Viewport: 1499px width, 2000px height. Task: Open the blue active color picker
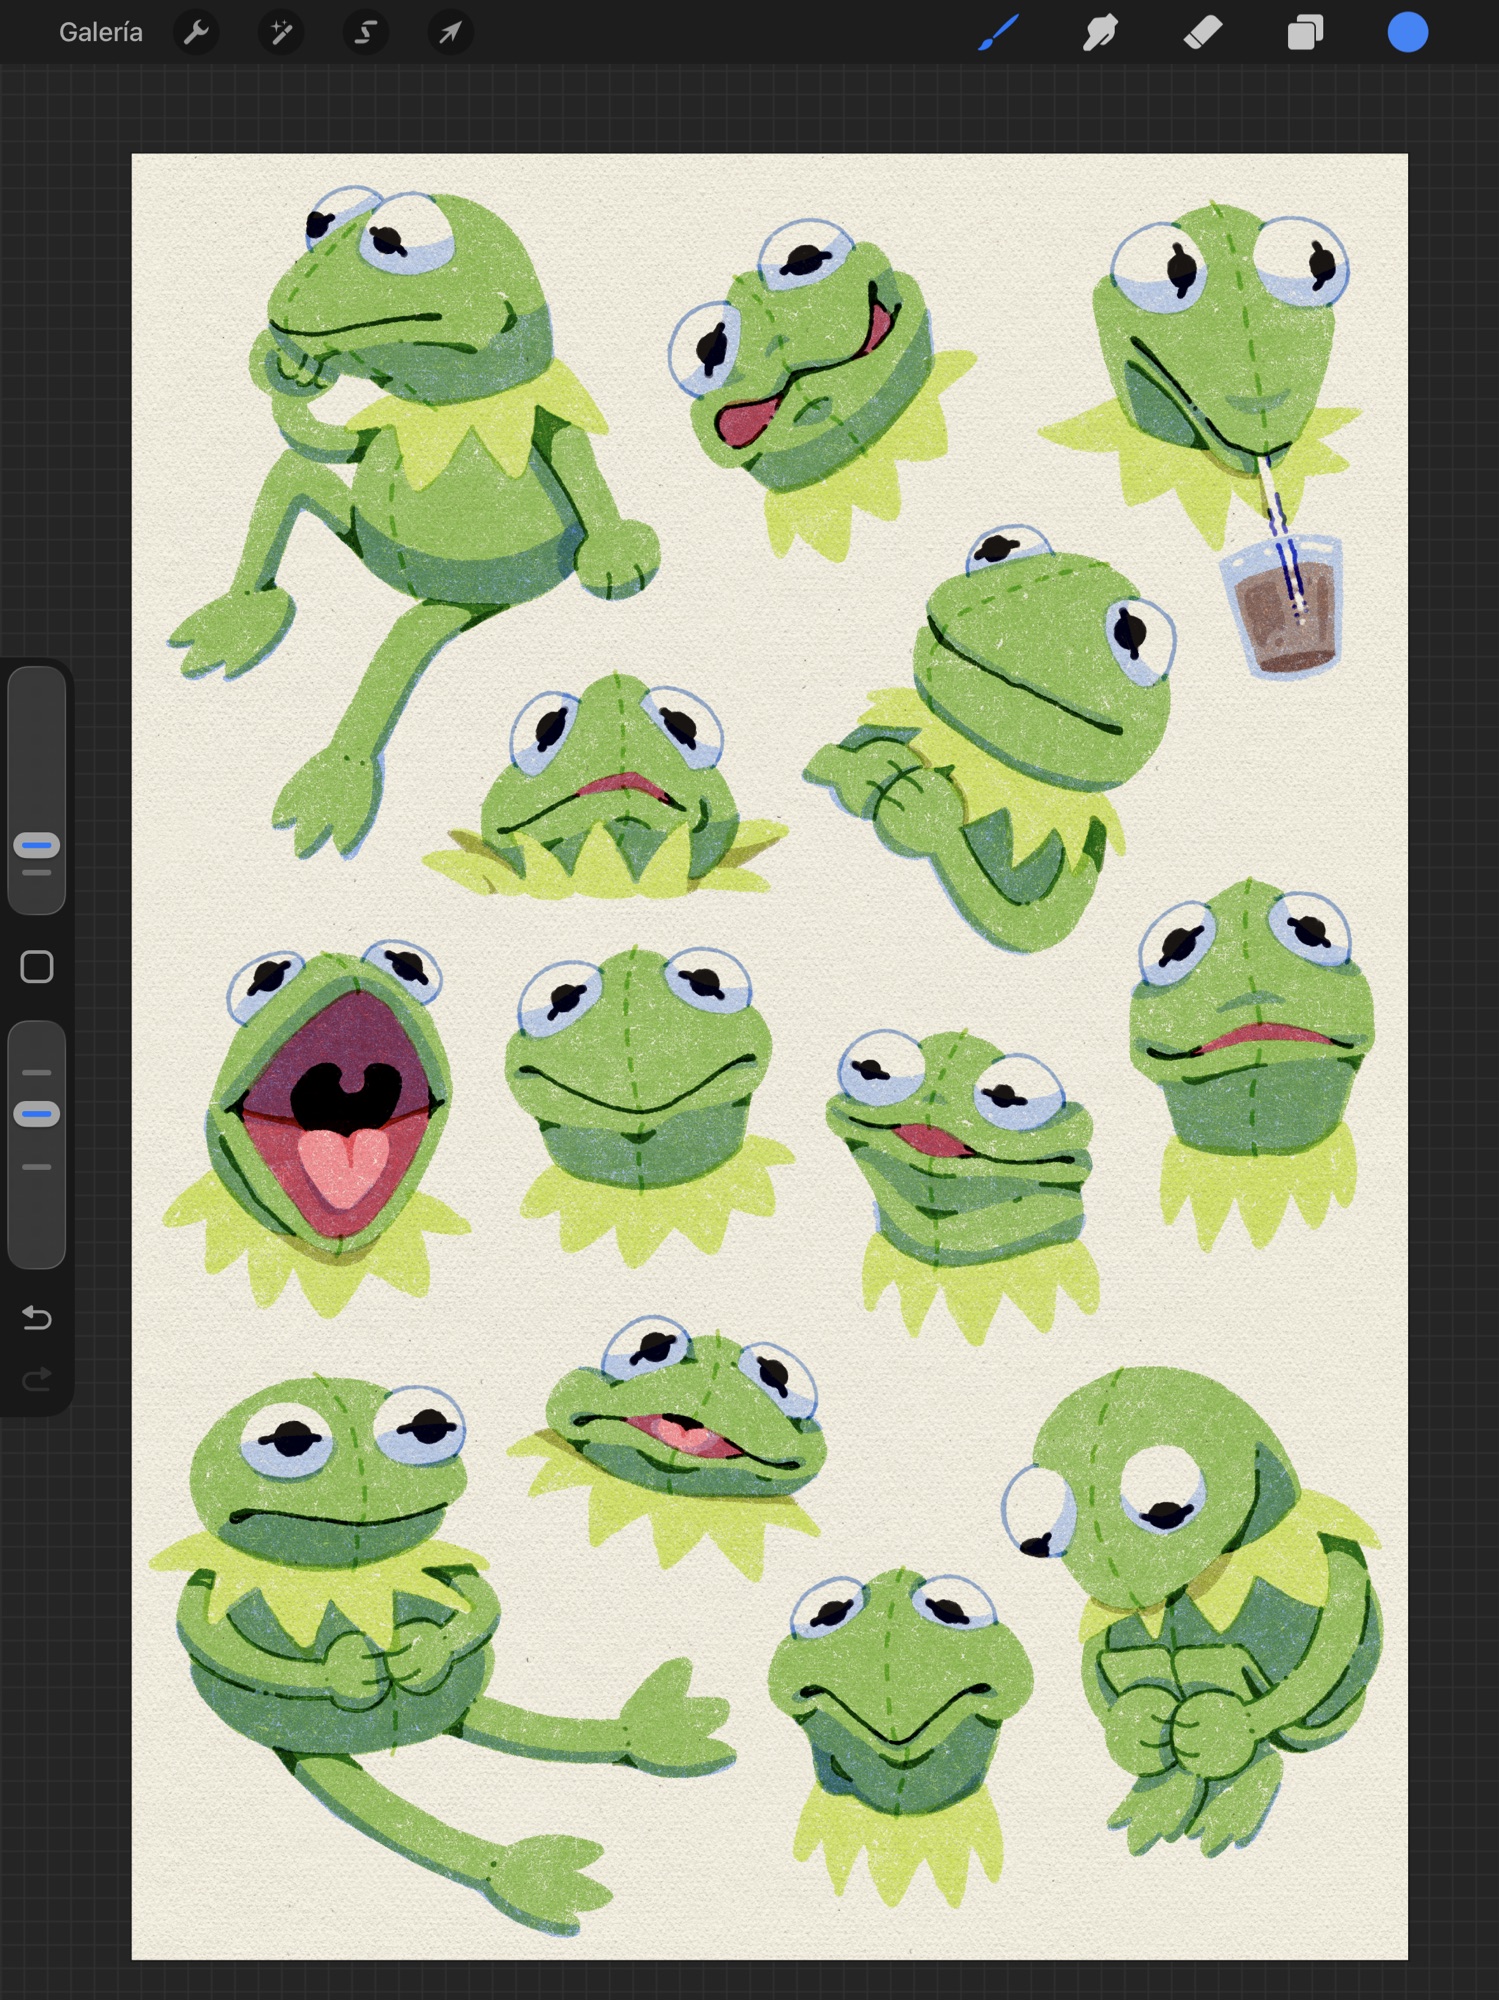tap(1407, 33)
